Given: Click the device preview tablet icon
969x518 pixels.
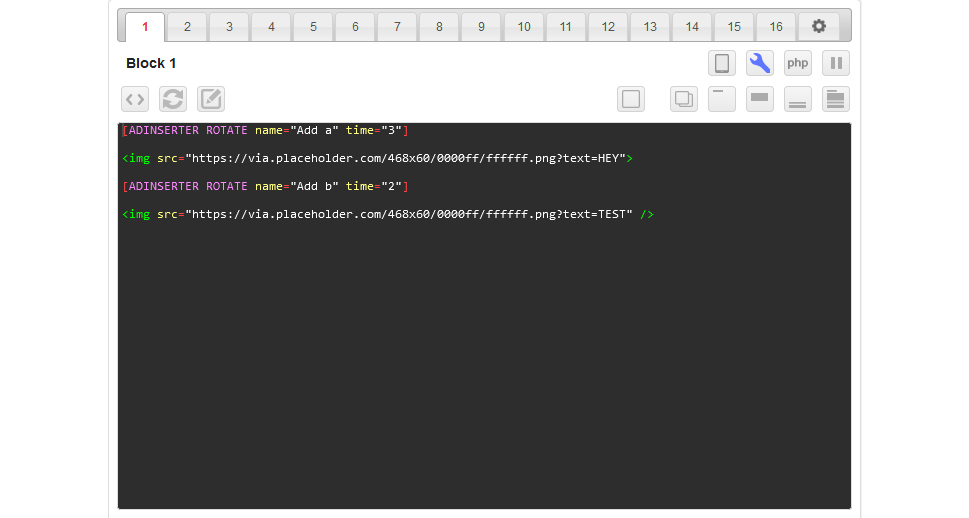Looking at the screenshot, I should (722, 63).
